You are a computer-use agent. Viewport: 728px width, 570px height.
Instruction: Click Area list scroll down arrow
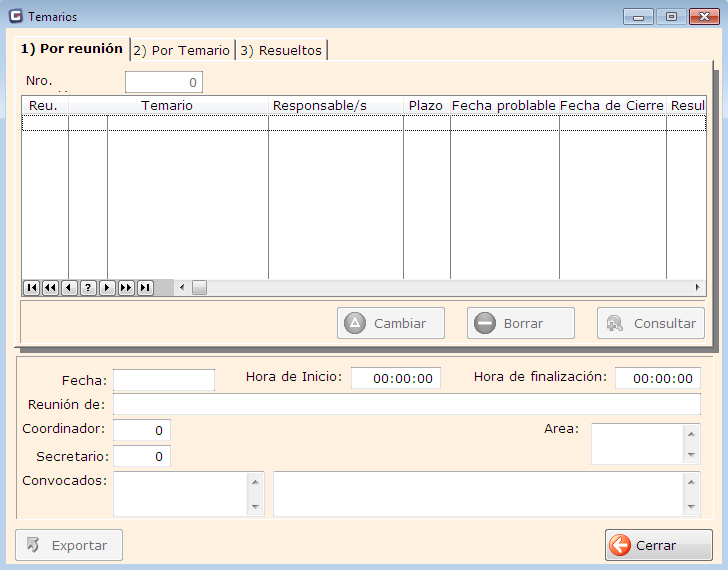pyautogui.click(x=691, y=454)
